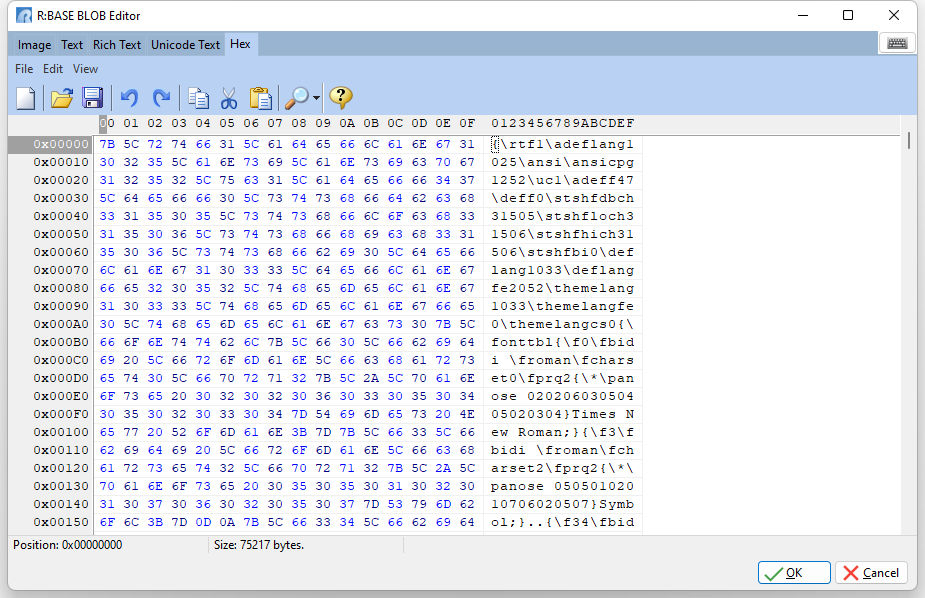Confirm with the OK button
This screenshot has height=598, width=925.
pyautogui.click(x=794, y=573)
